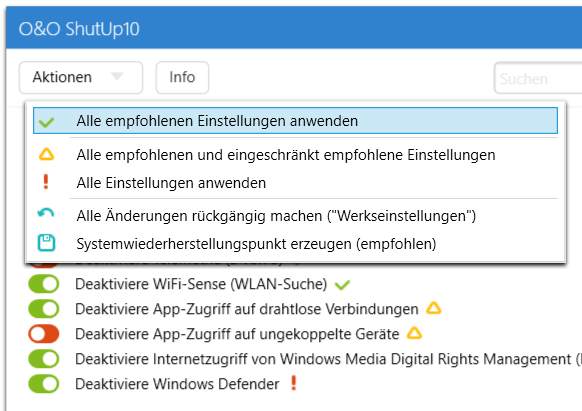The height and width of the screenshot is (411, 582).
Task: Click green checkmark next to WiFi-Sense setting
Action: (342, 285)
